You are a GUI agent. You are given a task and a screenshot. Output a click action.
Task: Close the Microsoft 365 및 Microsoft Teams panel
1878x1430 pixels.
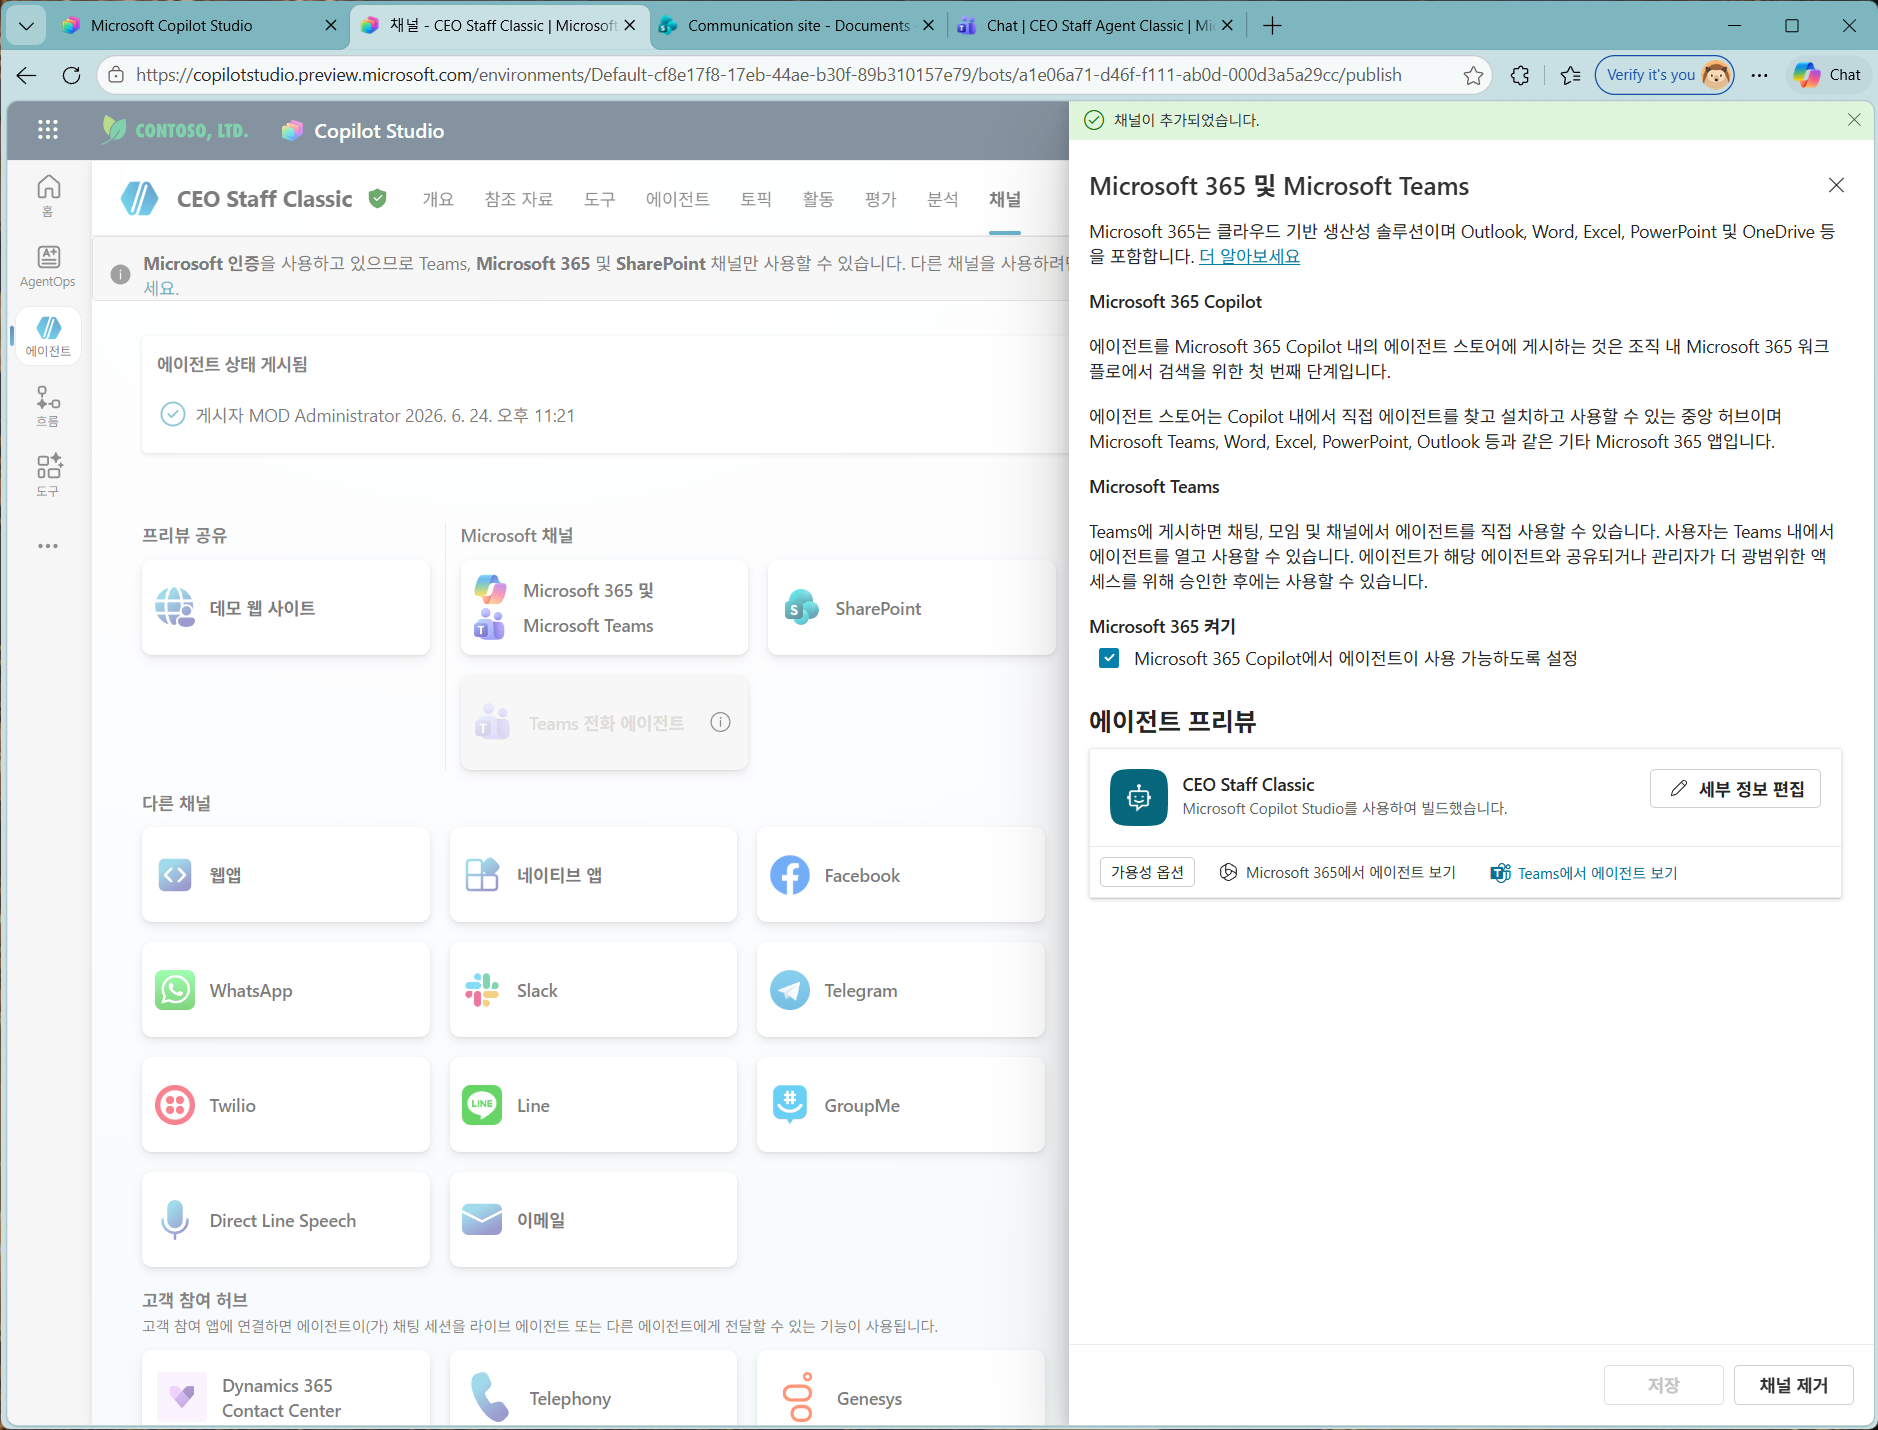point(1836,185)
